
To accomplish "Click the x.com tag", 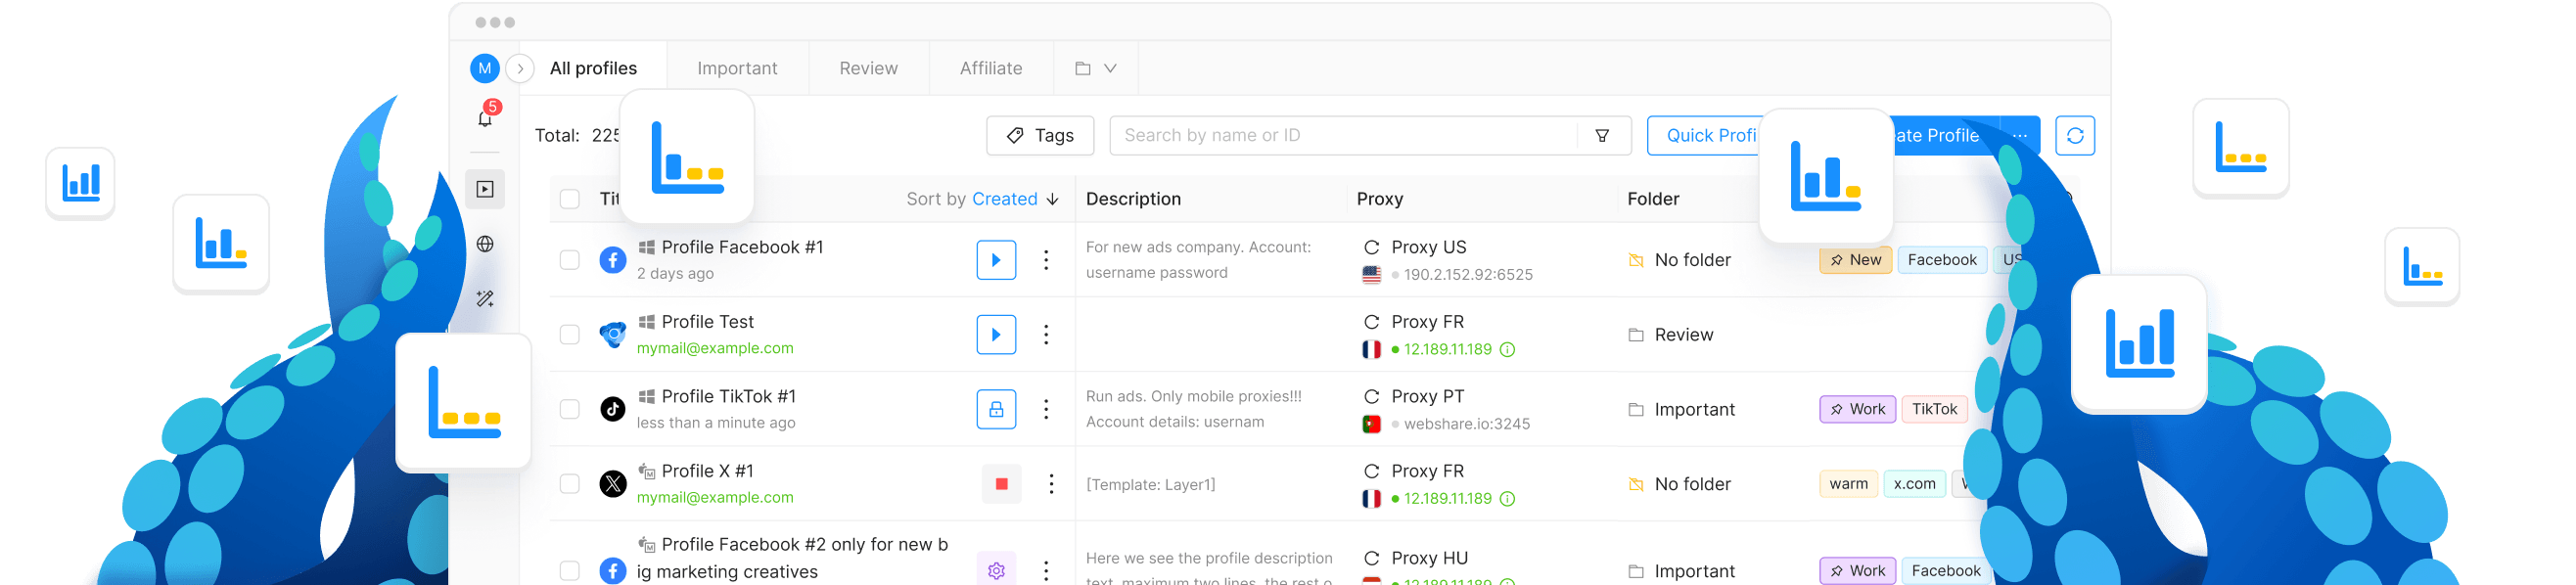I will click(1914, 484).
